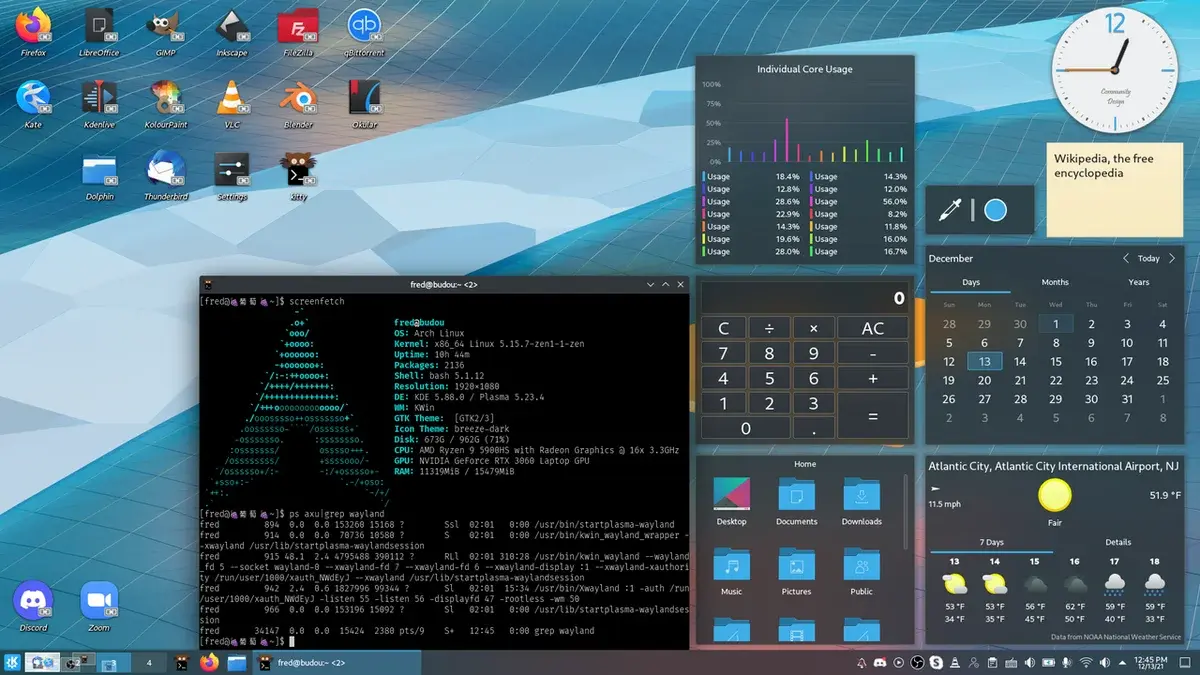This screenshot has width=1200, height=675.
Task: Open the OBS Studio tray icon
Action: point(918,662)
